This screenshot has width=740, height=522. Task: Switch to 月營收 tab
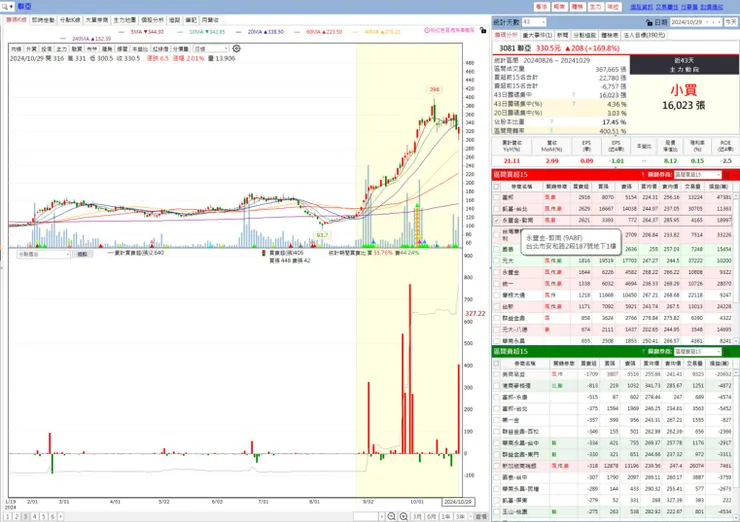(210, 20)
